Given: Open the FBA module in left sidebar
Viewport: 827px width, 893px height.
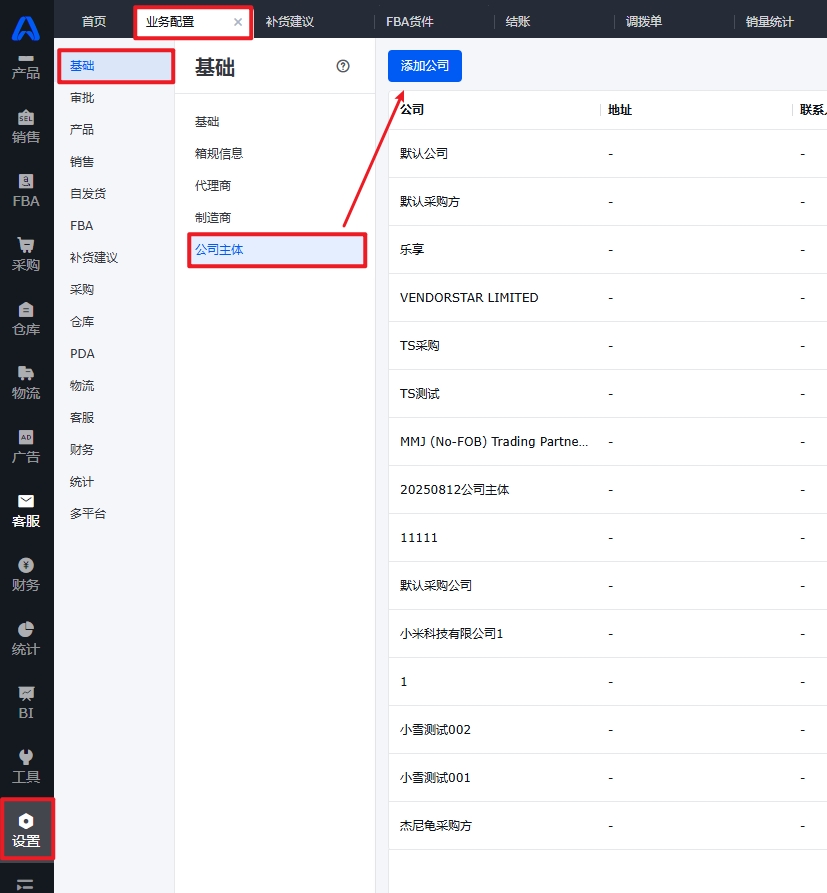Looking at the screenshot, I should coord(26,191).
